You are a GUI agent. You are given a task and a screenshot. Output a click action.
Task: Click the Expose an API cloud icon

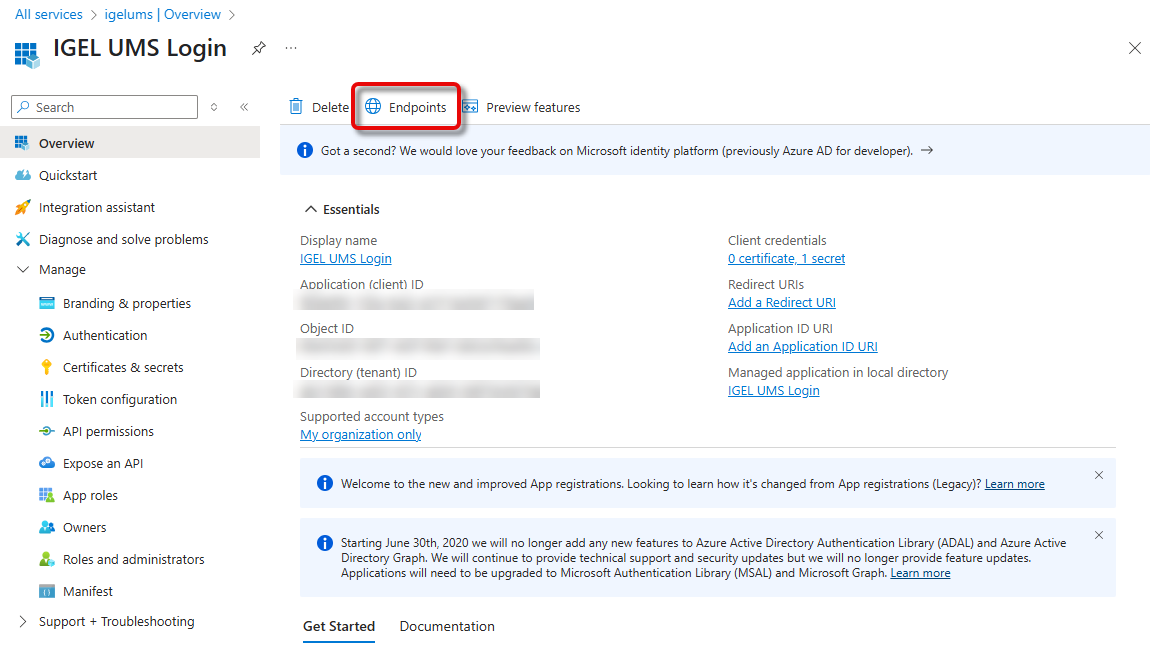coord(46,463)
